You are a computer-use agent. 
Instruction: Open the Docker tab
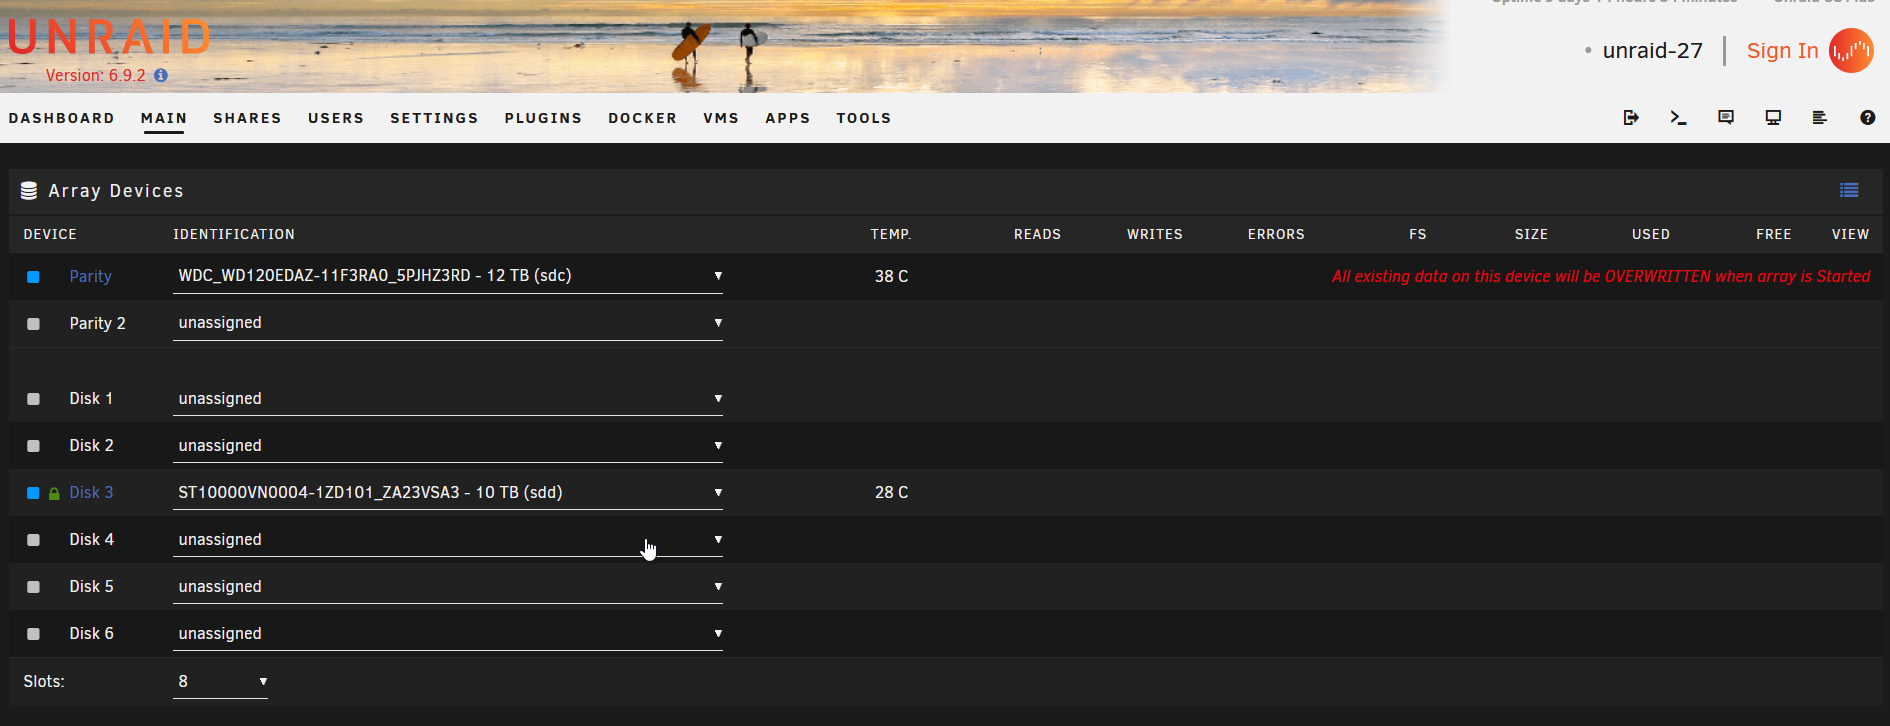click(x=642, y=118)
